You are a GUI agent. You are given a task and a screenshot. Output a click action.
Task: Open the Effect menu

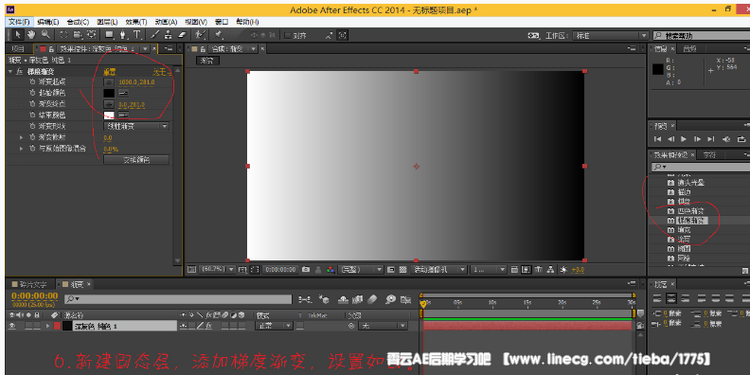[x=136, y=22]
